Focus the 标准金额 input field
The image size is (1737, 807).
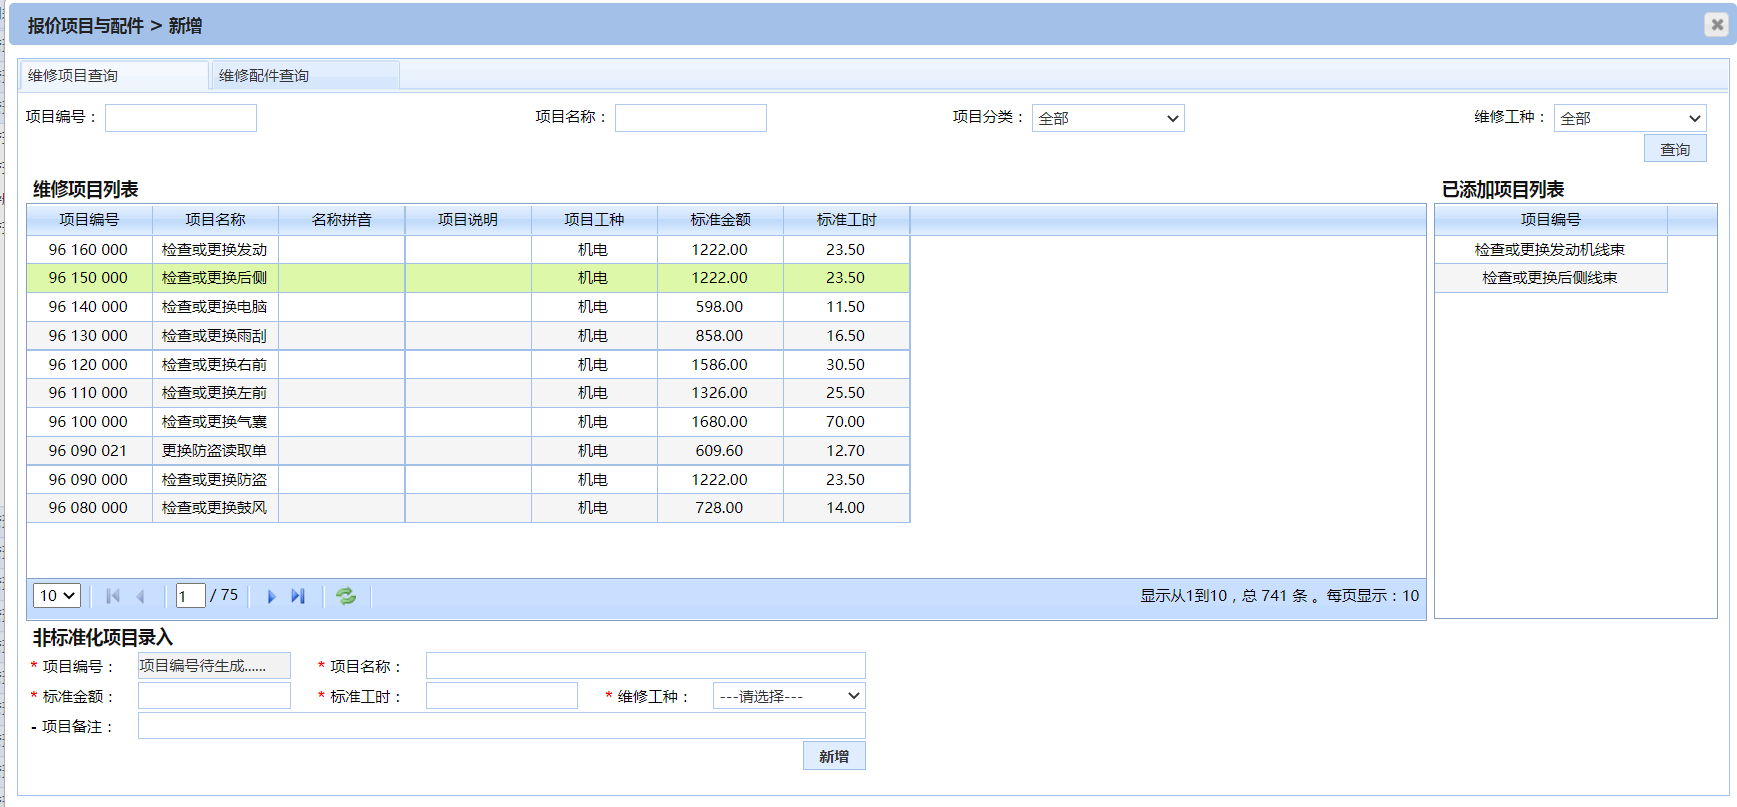(x=214, y=696)
